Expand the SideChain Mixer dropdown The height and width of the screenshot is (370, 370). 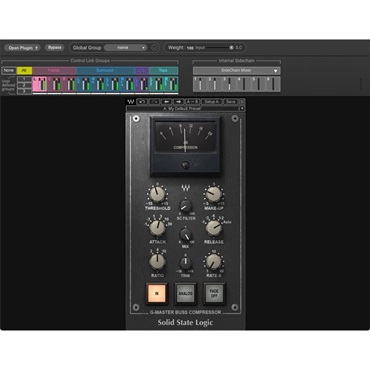coord(236,70)
